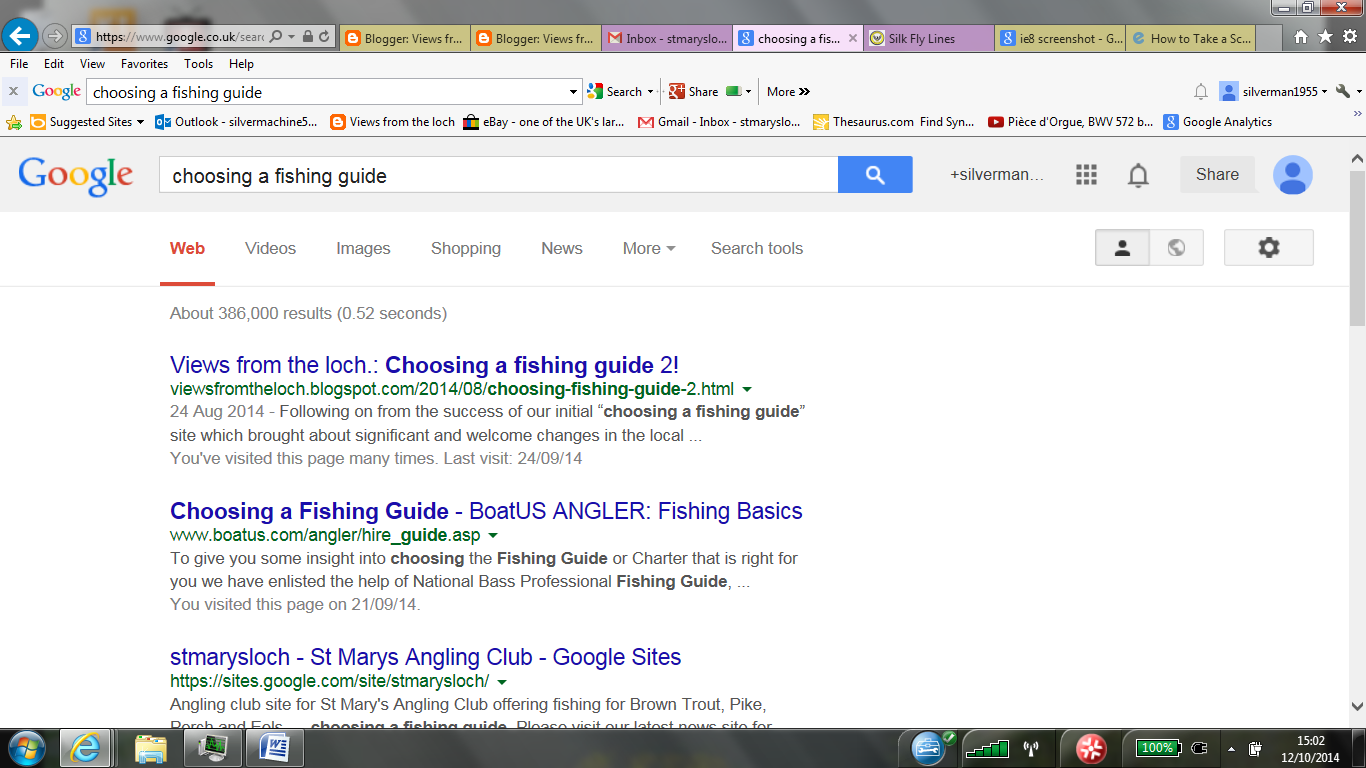Select the Videos search category
Viewport: 1366px width, 768px height.
(270, 248)
